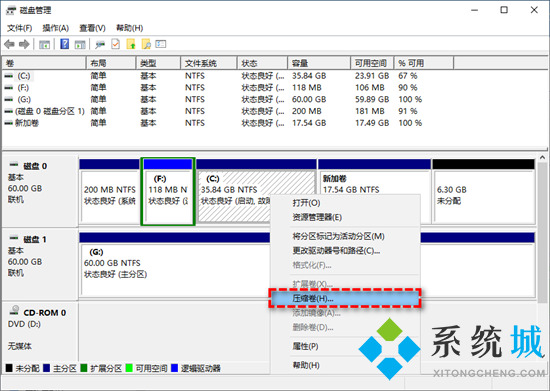Click the folder with magnifier toolbar icon
The height and width of the screenshot is (391, 550).
(x=146, y=44)
